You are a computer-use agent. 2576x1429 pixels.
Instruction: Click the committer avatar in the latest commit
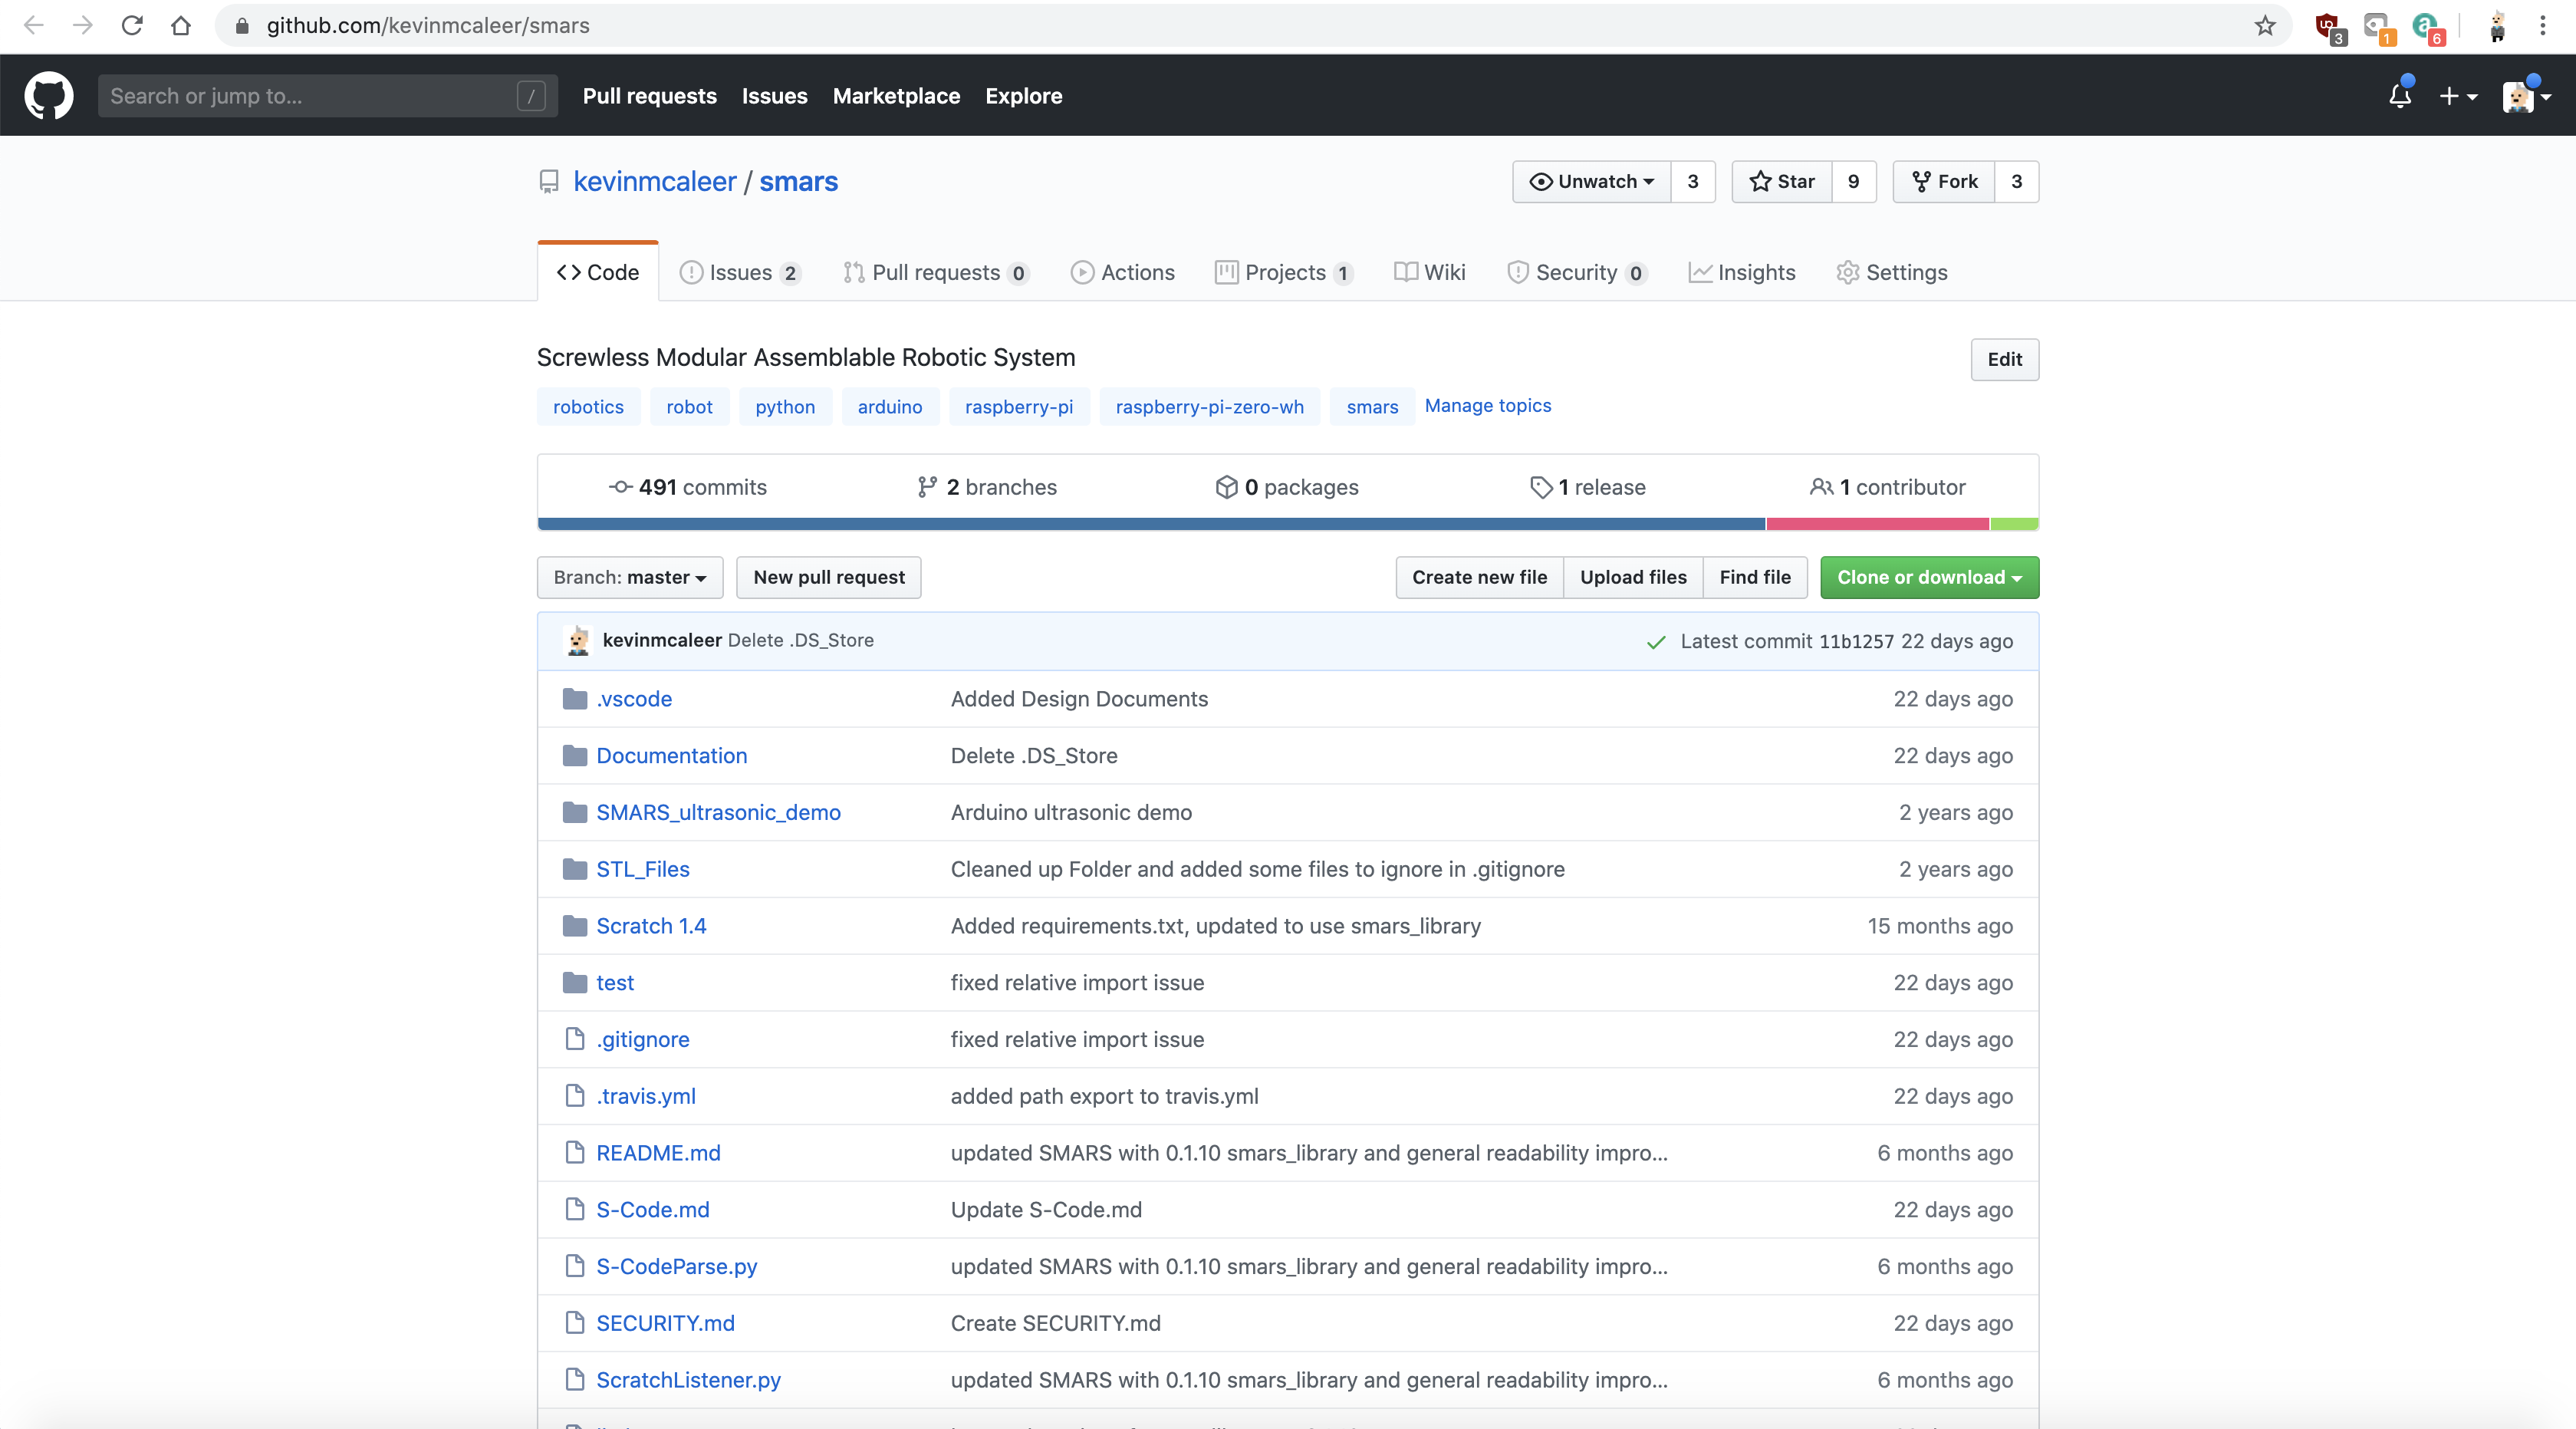click(x=578, y=640)
